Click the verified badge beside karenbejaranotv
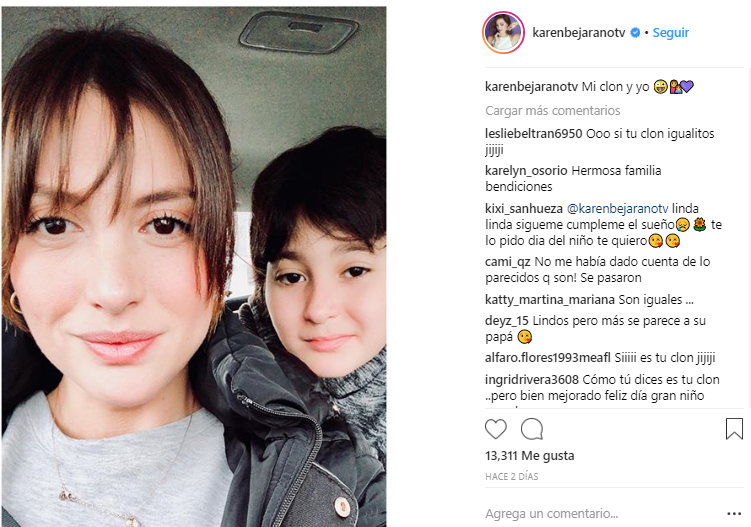 635,33
